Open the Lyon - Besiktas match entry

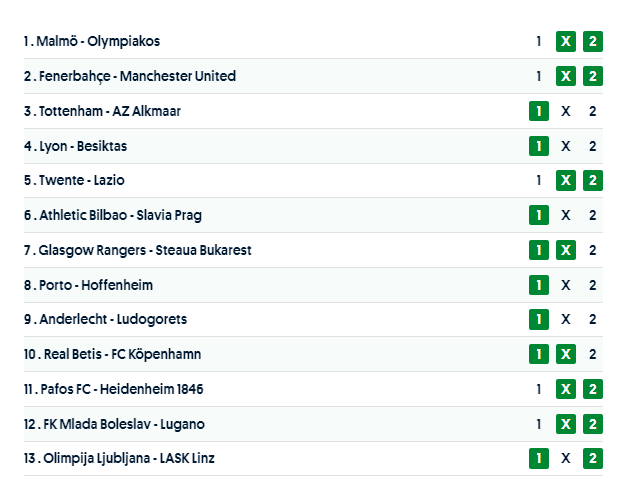point(82,146)
